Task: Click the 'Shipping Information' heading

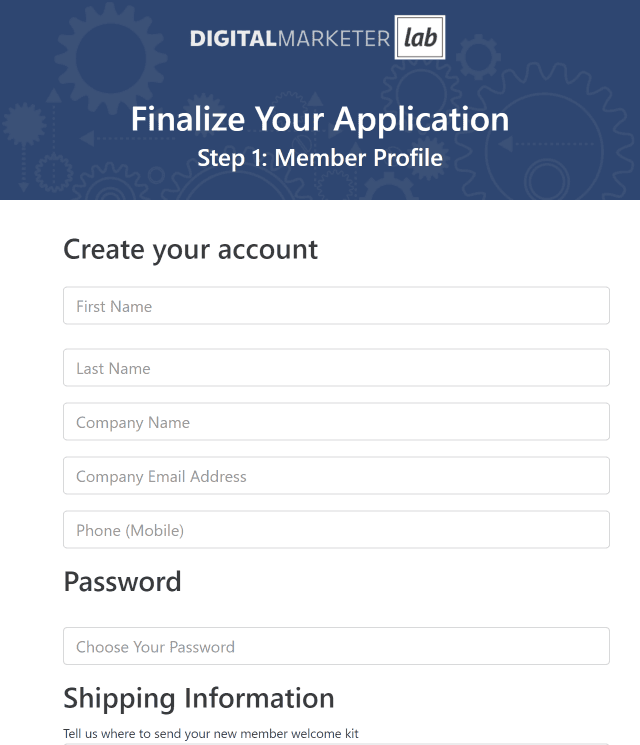Action: 199,698
